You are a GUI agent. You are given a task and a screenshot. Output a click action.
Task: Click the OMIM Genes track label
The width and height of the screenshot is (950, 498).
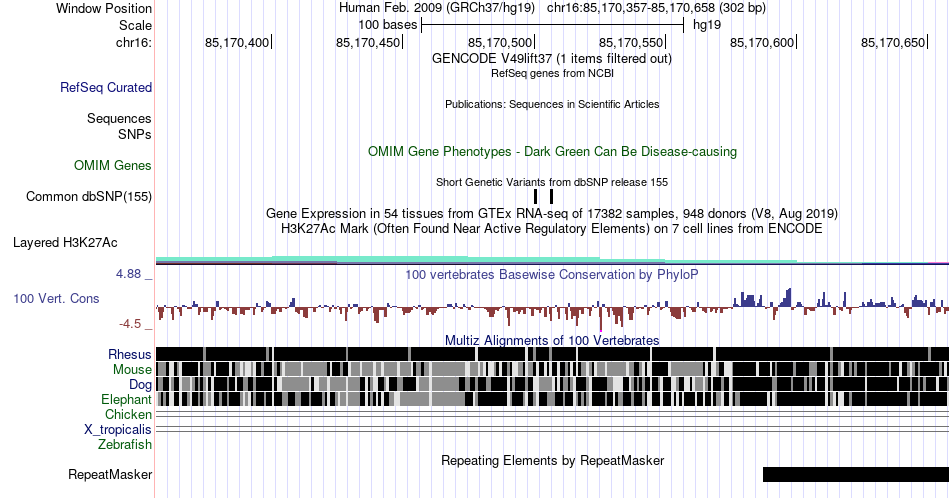point(113,165)
